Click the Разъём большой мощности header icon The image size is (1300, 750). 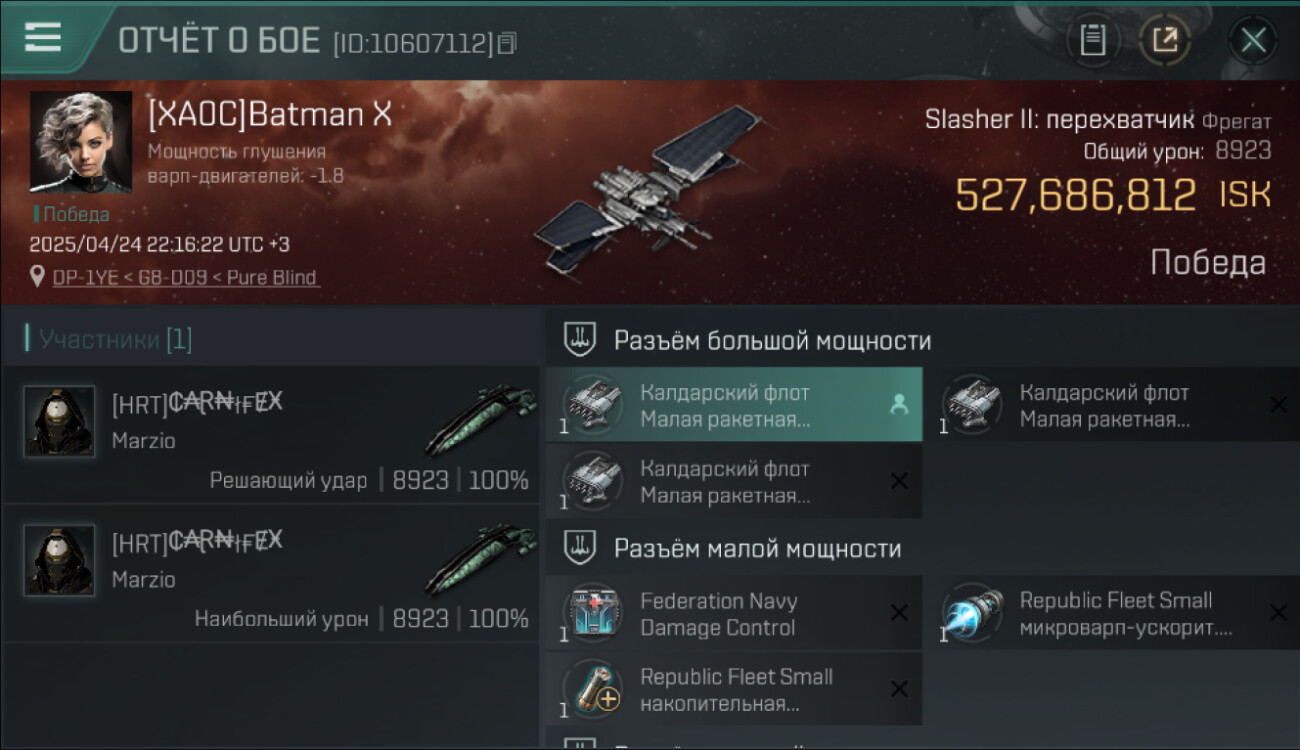coord(581,340)
